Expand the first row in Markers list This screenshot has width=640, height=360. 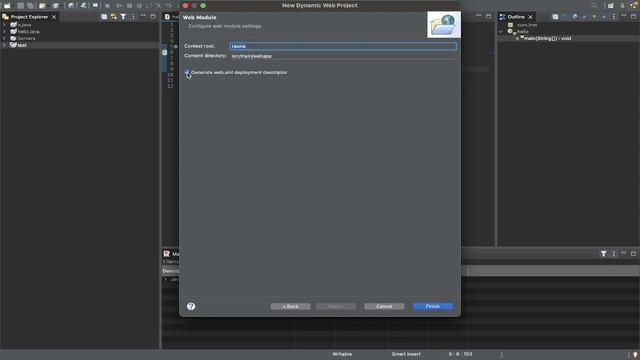pyautogui.click(x=165, y=279)
